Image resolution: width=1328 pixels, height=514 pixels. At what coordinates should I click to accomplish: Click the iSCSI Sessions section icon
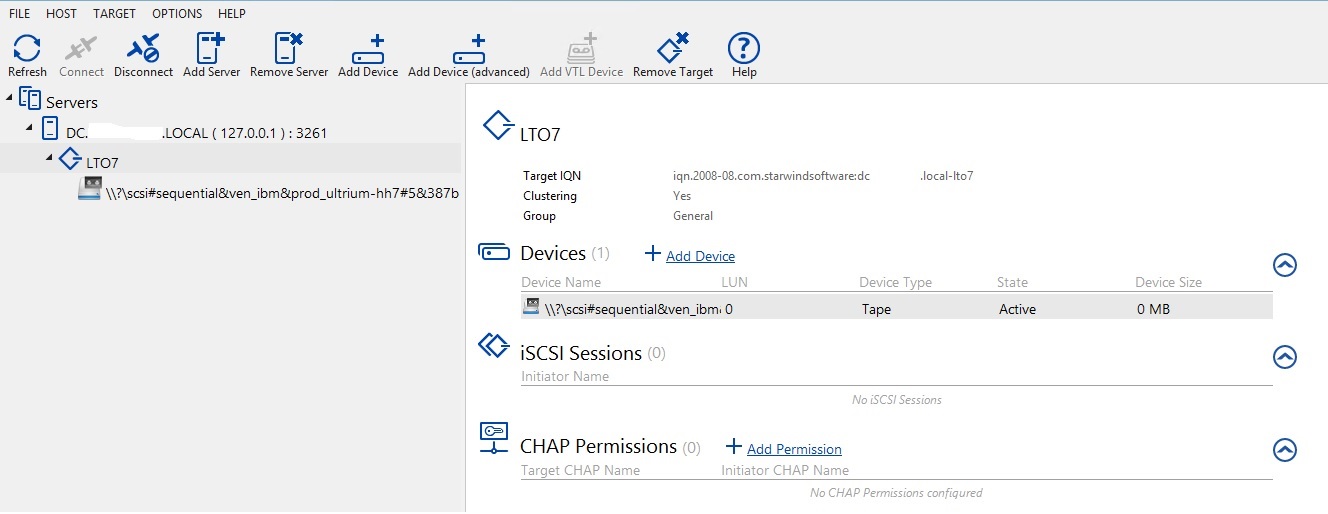494,345
